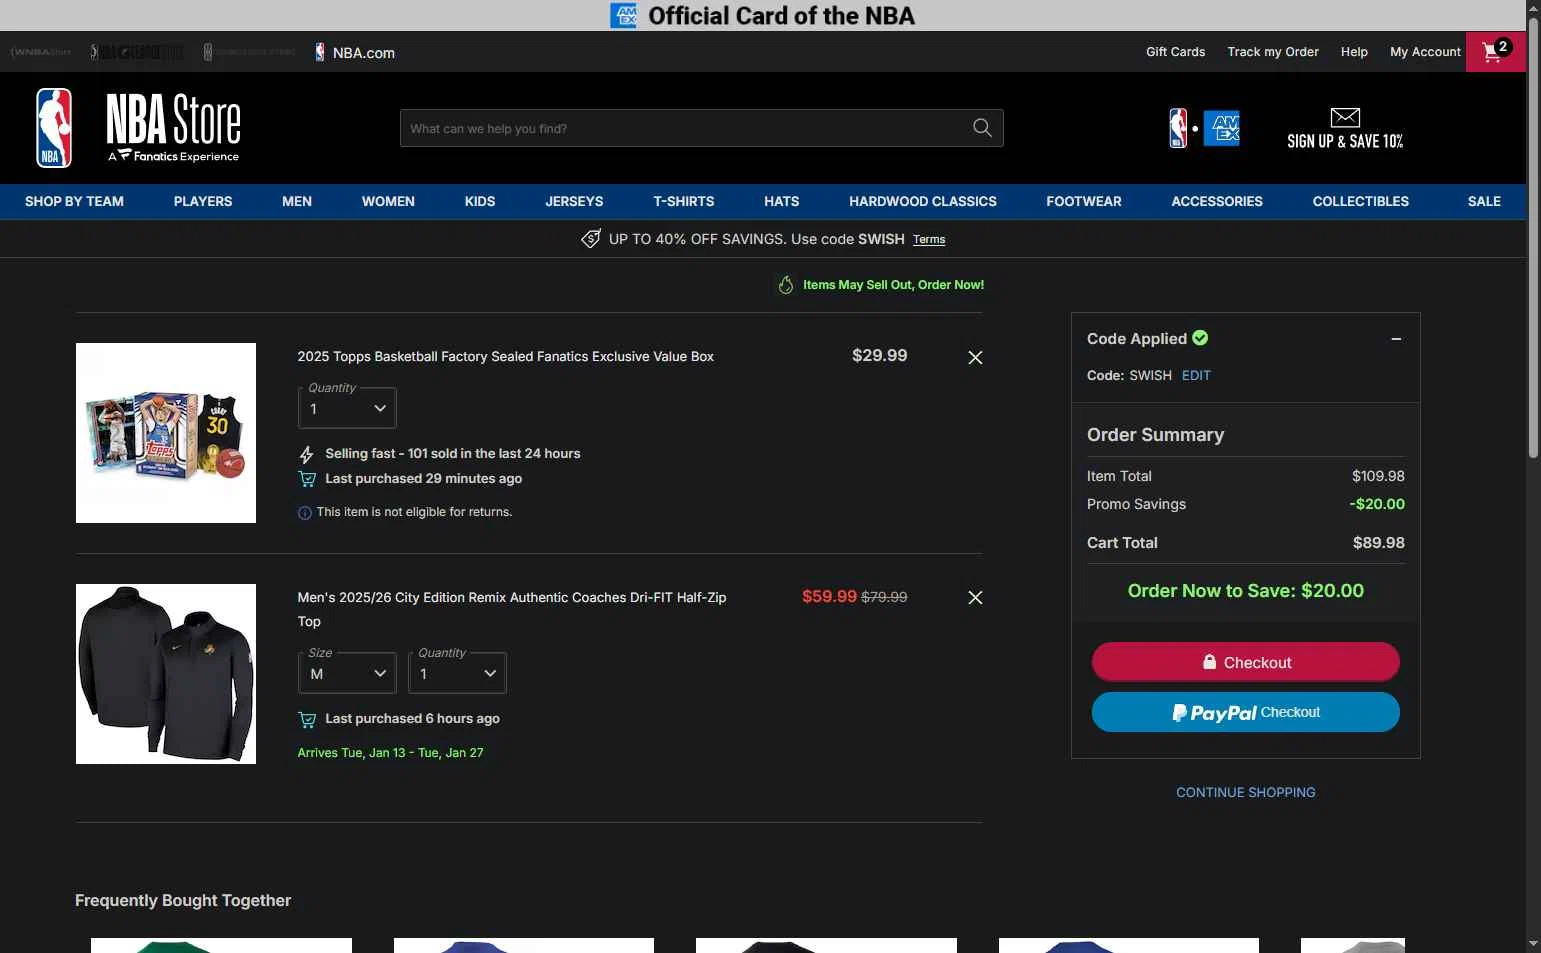
Task: Open the Collectibles menu
Action: [x=1361, y=201]
